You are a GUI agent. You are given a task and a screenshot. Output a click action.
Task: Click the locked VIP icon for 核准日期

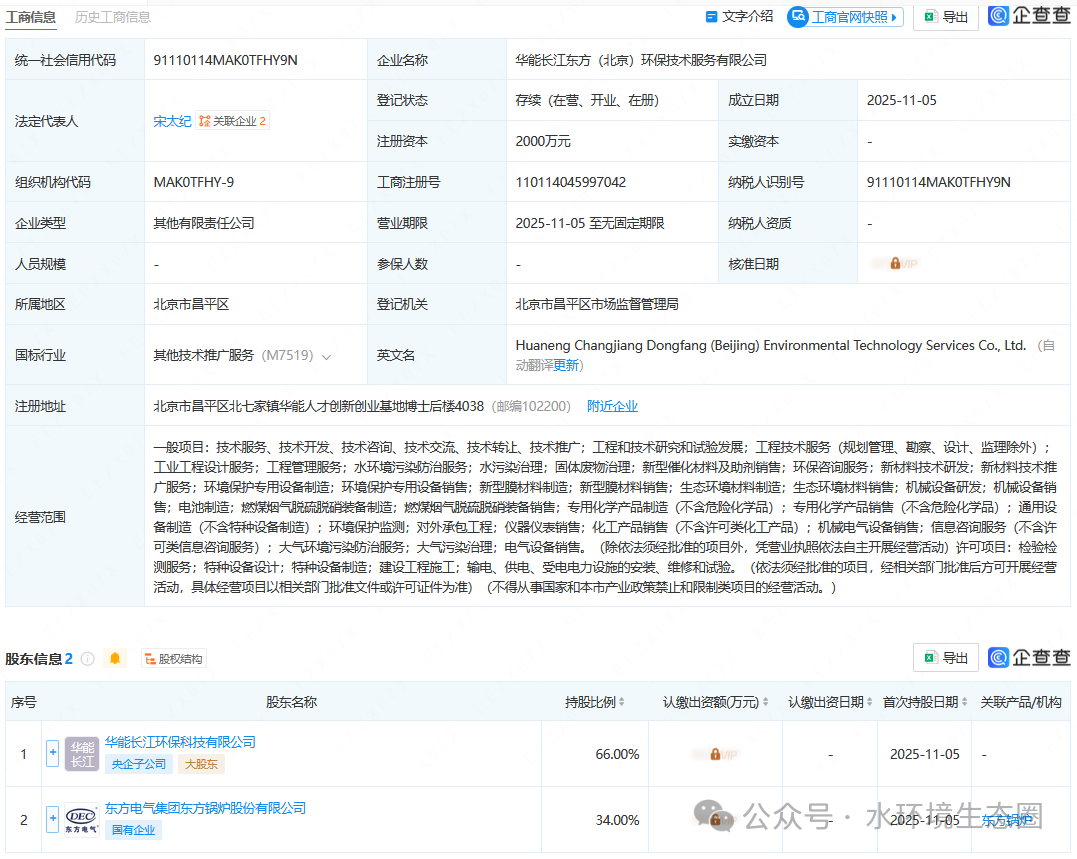point(895,264)
